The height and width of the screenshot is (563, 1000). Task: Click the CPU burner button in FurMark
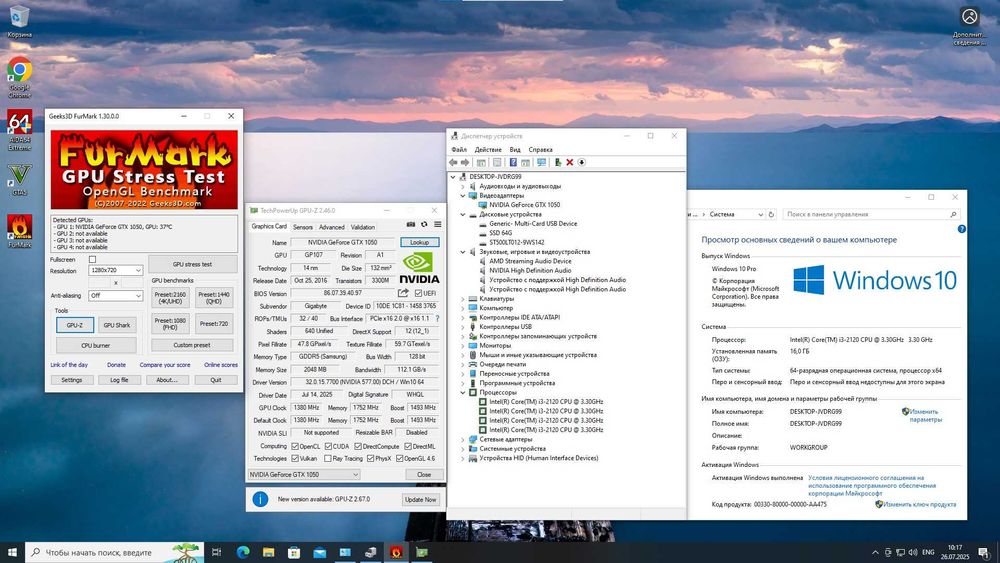pyautogui.click(x=96, y=346)
